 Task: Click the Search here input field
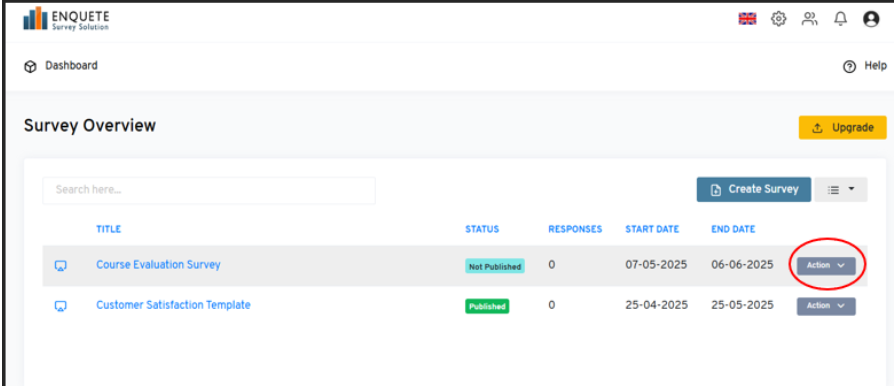click(x=209, y=190)
